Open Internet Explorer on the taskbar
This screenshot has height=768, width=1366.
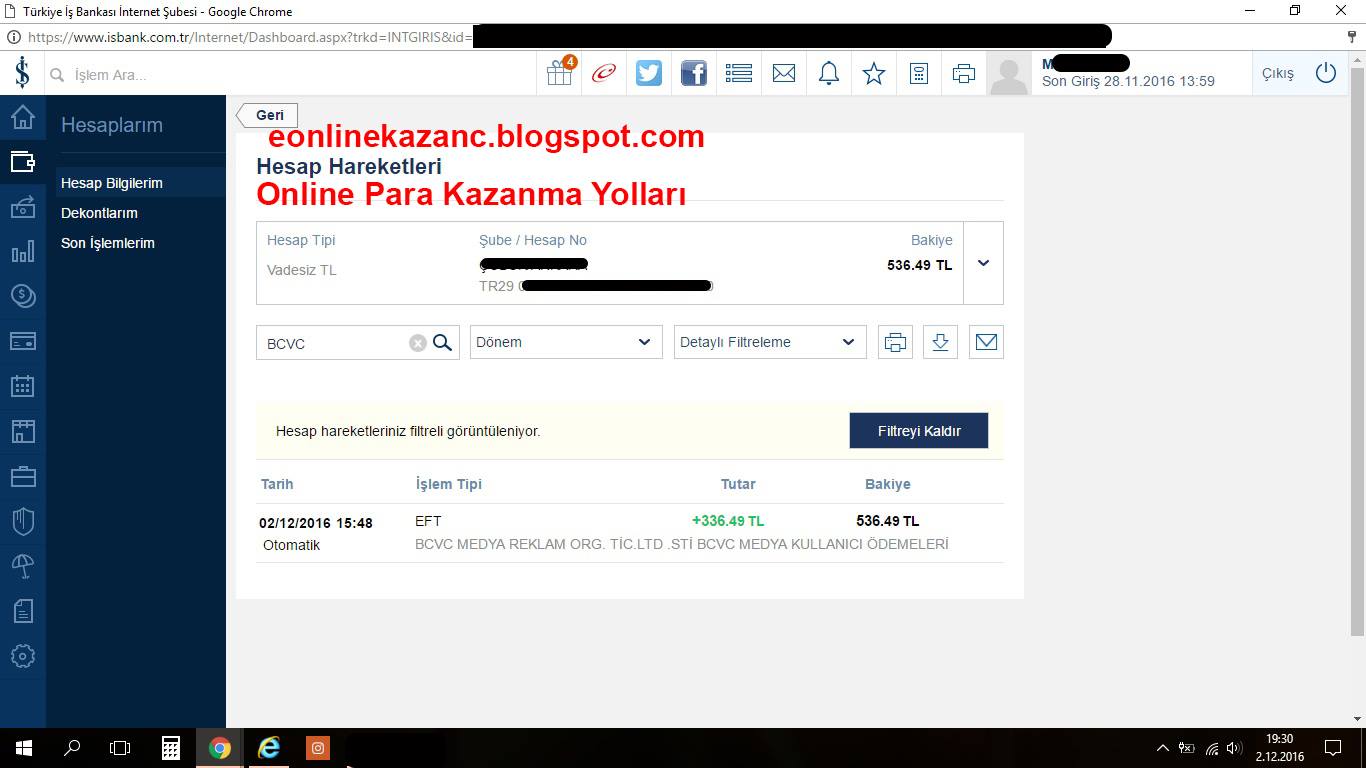point(269,748)
